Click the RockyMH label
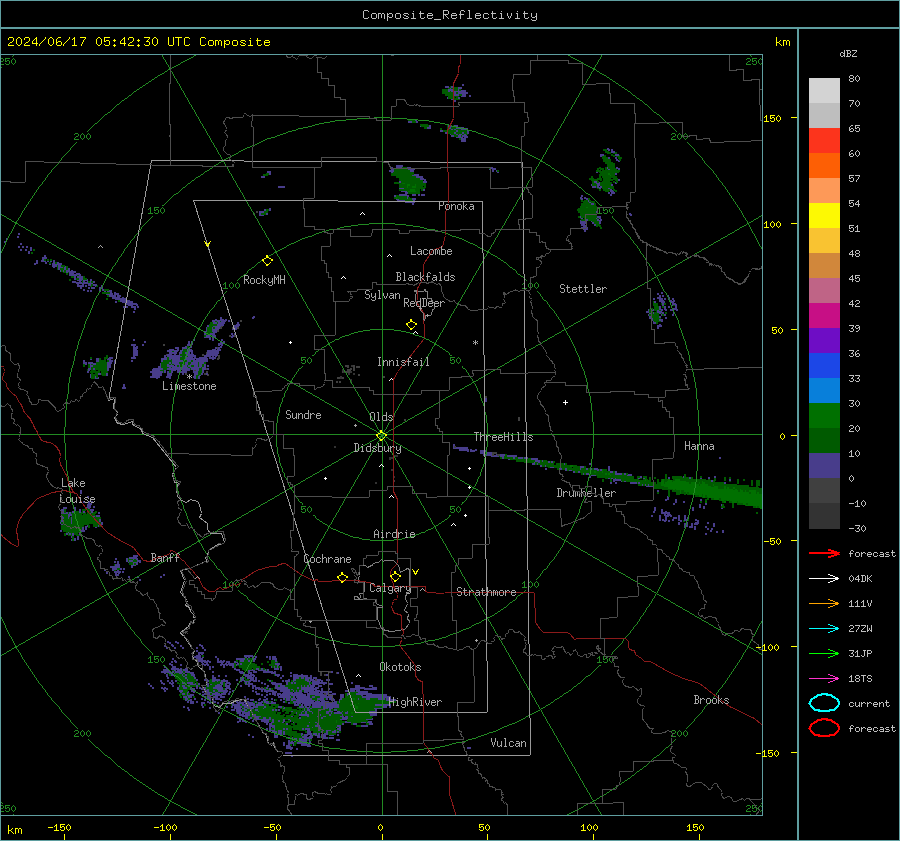Image resolution: width=900 pixels, height=841 pixels. pos(264,280)
